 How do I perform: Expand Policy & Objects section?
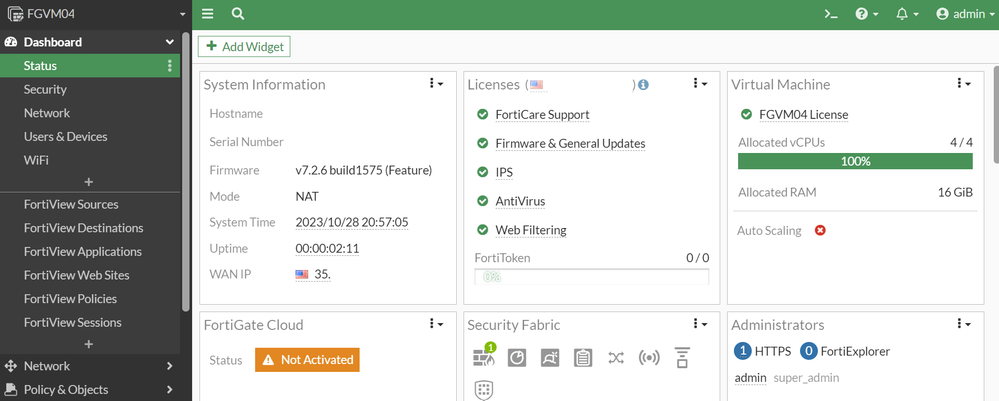[90, 390]
